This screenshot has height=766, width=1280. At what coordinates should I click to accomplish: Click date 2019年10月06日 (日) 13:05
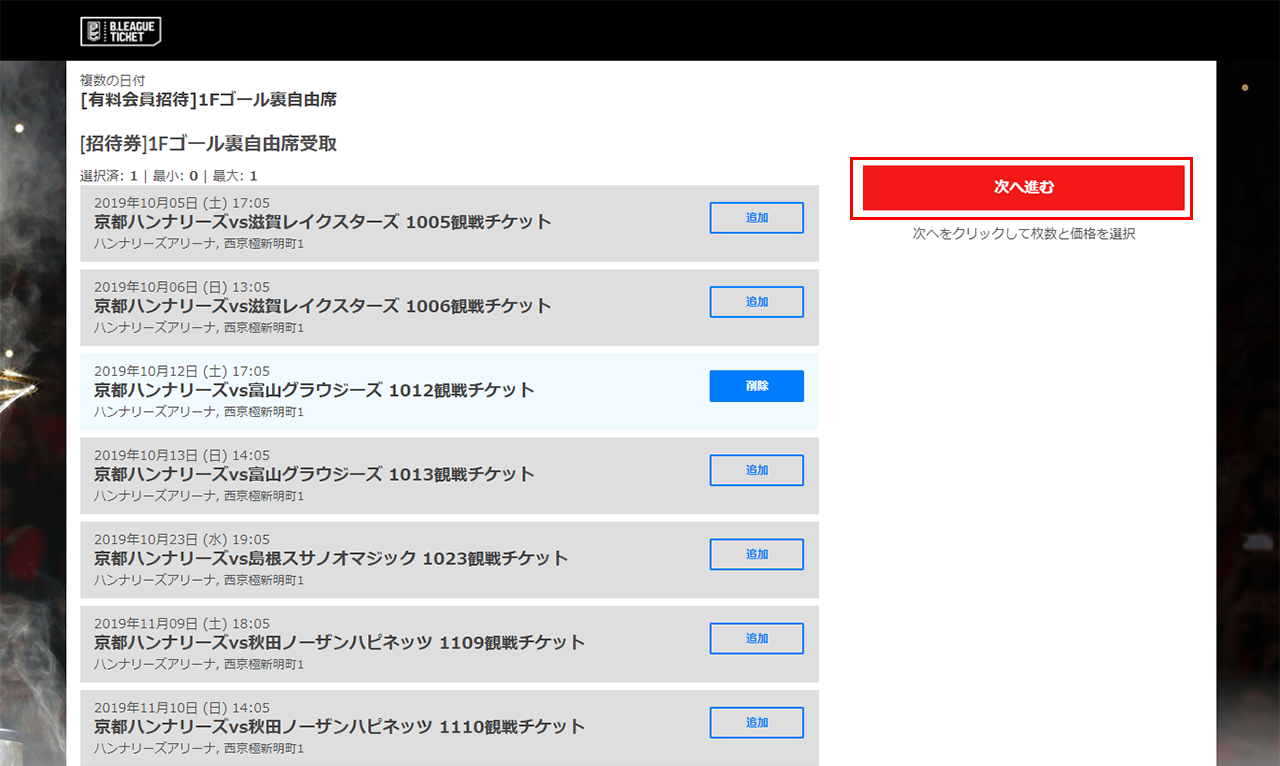(182, 287)
